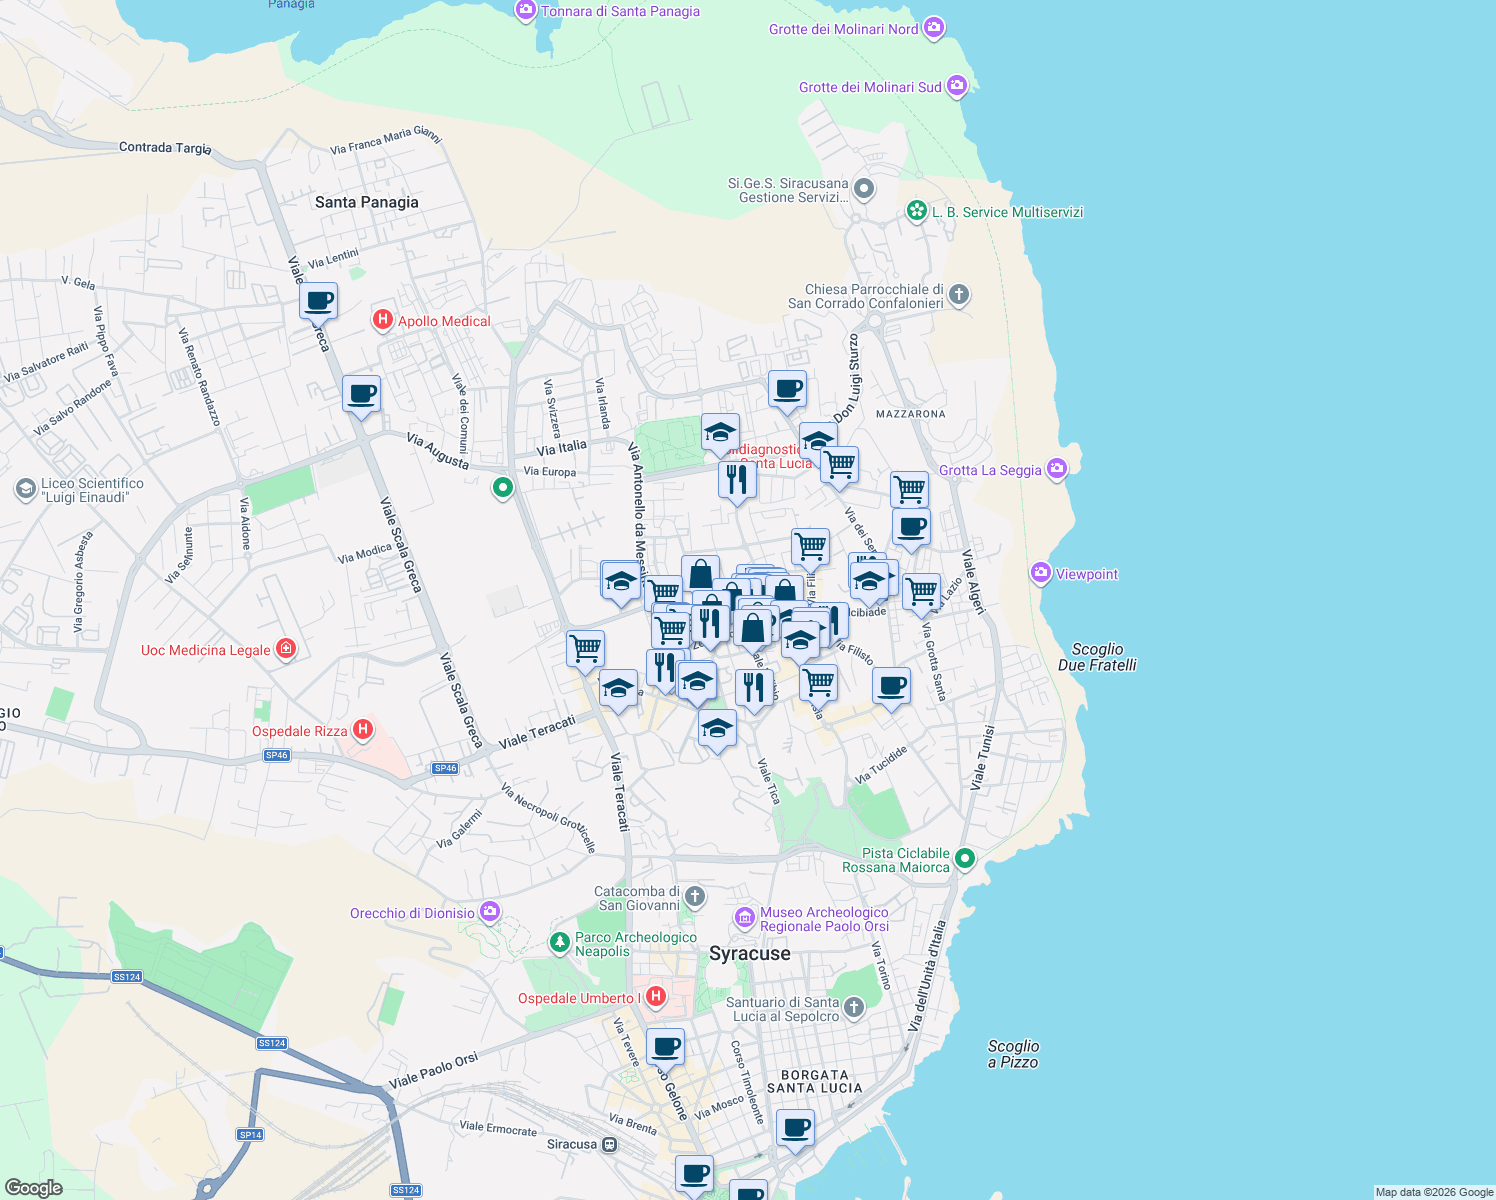
Task: Select Liceo Scientifico Luigi Einaudi school icon
Action: pos(25,489)
